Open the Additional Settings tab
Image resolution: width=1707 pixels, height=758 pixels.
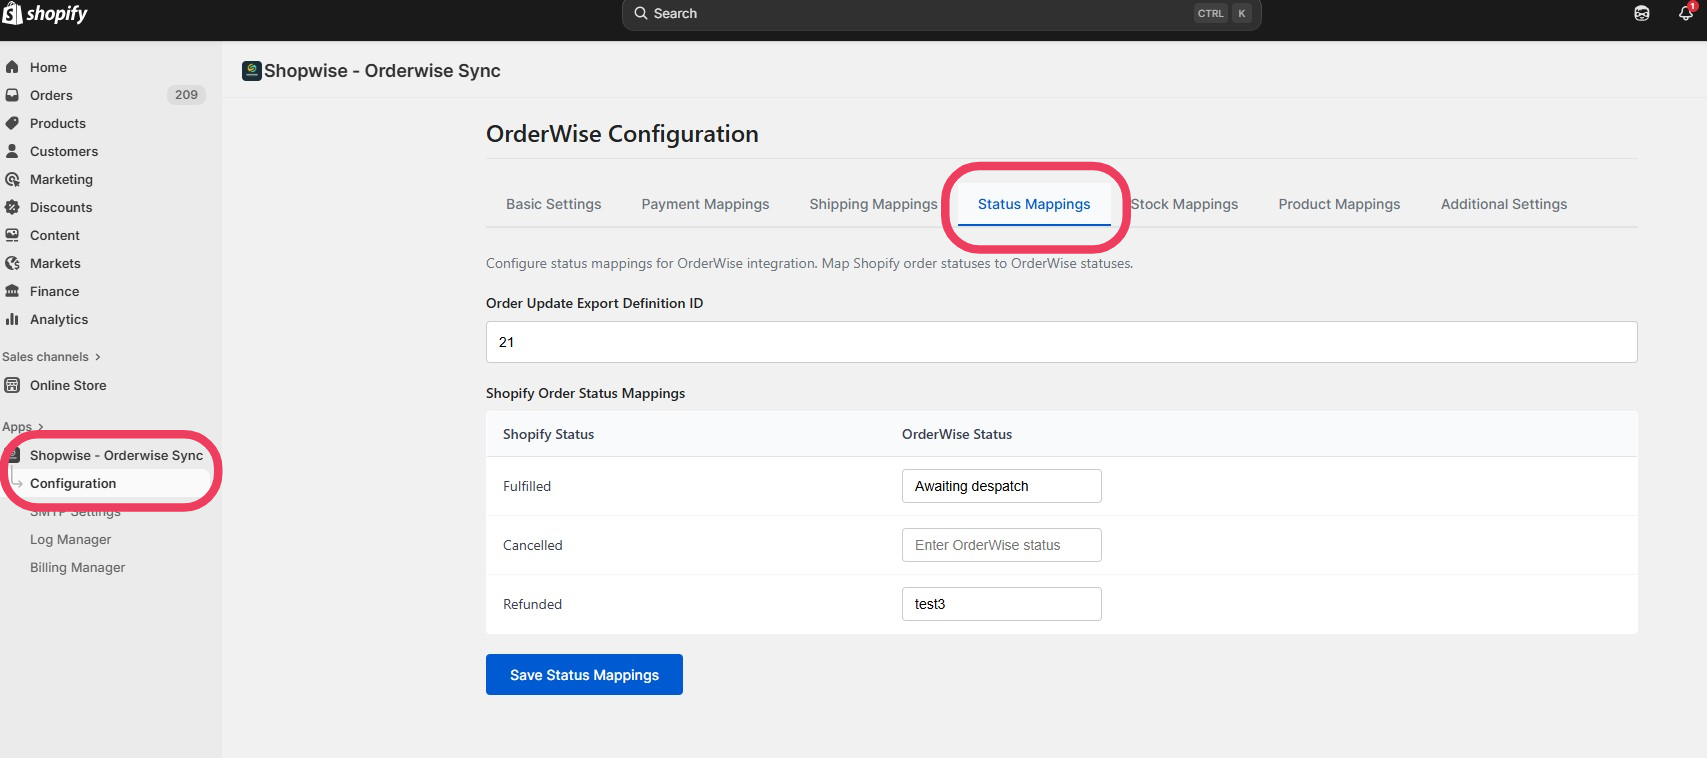1504,204
